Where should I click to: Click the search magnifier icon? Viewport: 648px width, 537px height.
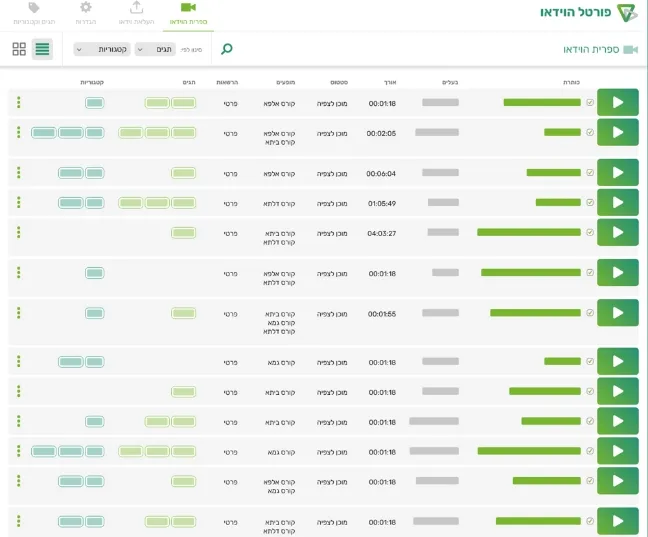tap(227, 49)
